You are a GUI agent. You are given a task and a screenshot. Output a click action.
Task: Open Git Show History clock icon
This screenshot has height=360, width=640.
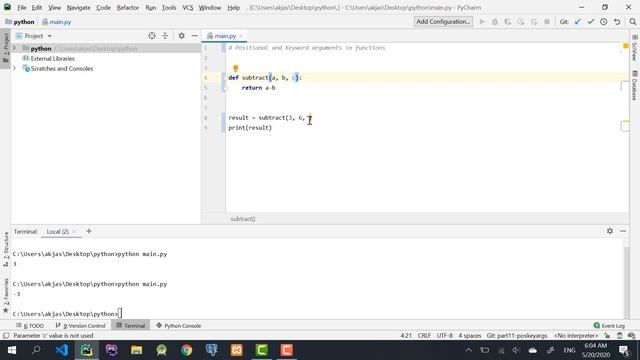[604, 22]
